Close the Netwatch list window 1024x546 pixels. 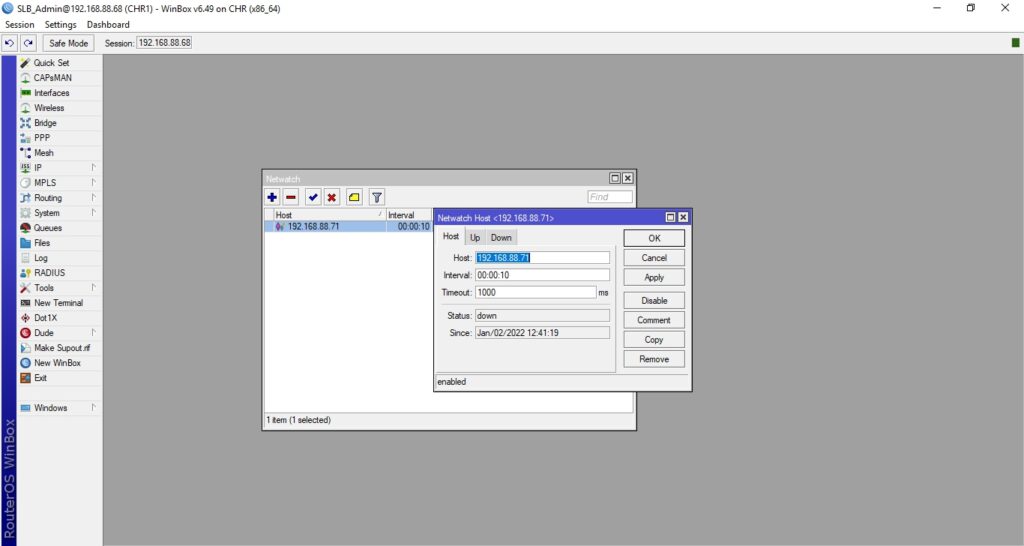(x=628, y=178)
